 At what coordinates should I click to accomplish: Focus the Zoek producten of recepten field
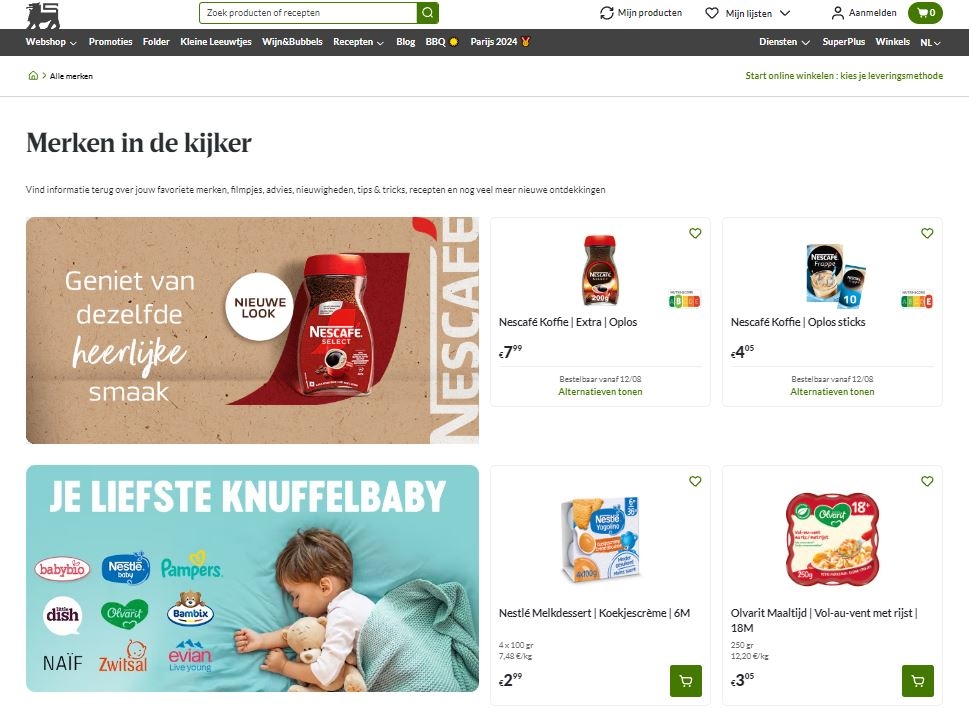[308, 13]
